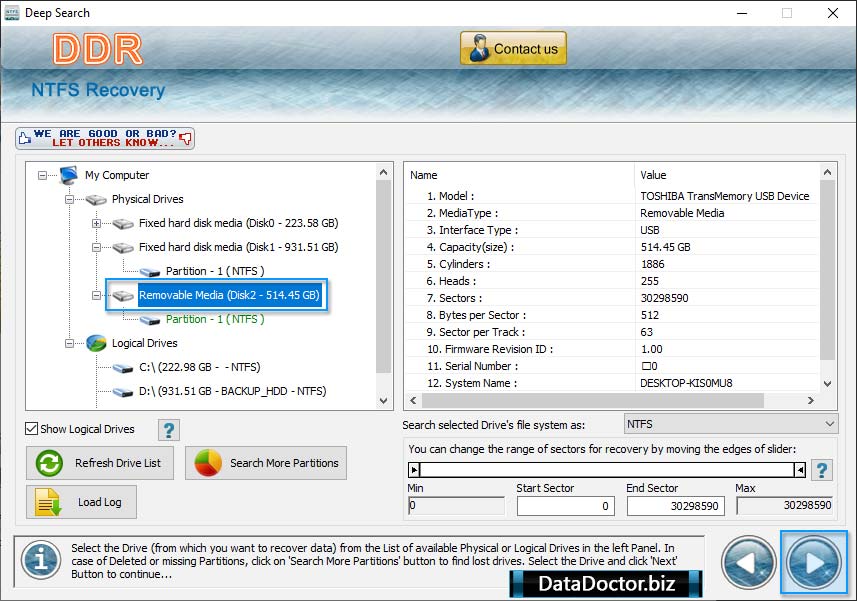Click properties horizontal scroll left arrow
Screen dimensions: 857x601
[413, 400]
